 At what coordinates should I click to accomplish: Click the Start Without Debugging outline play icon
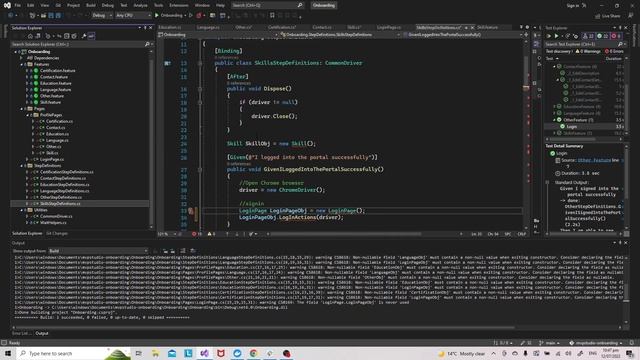click(x=191, y=16)
